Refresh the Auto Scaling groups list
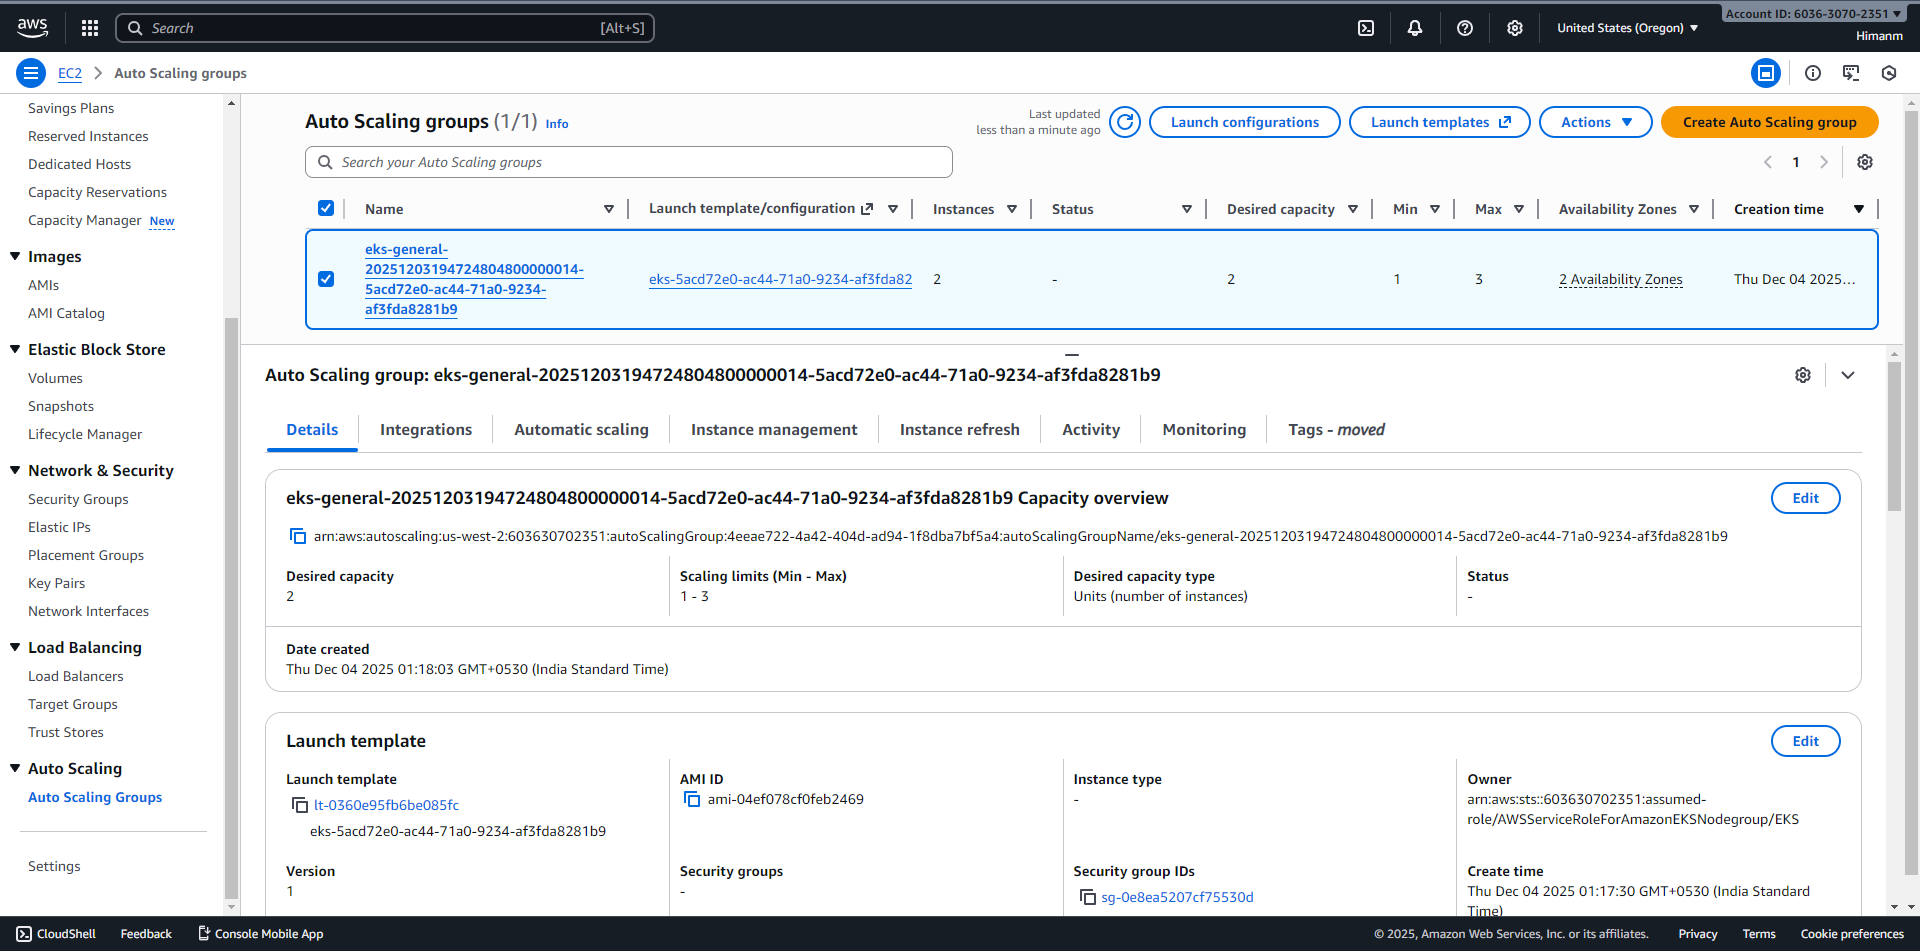Viewport: 1920px width, 951px height. [x=1125, y=122]
